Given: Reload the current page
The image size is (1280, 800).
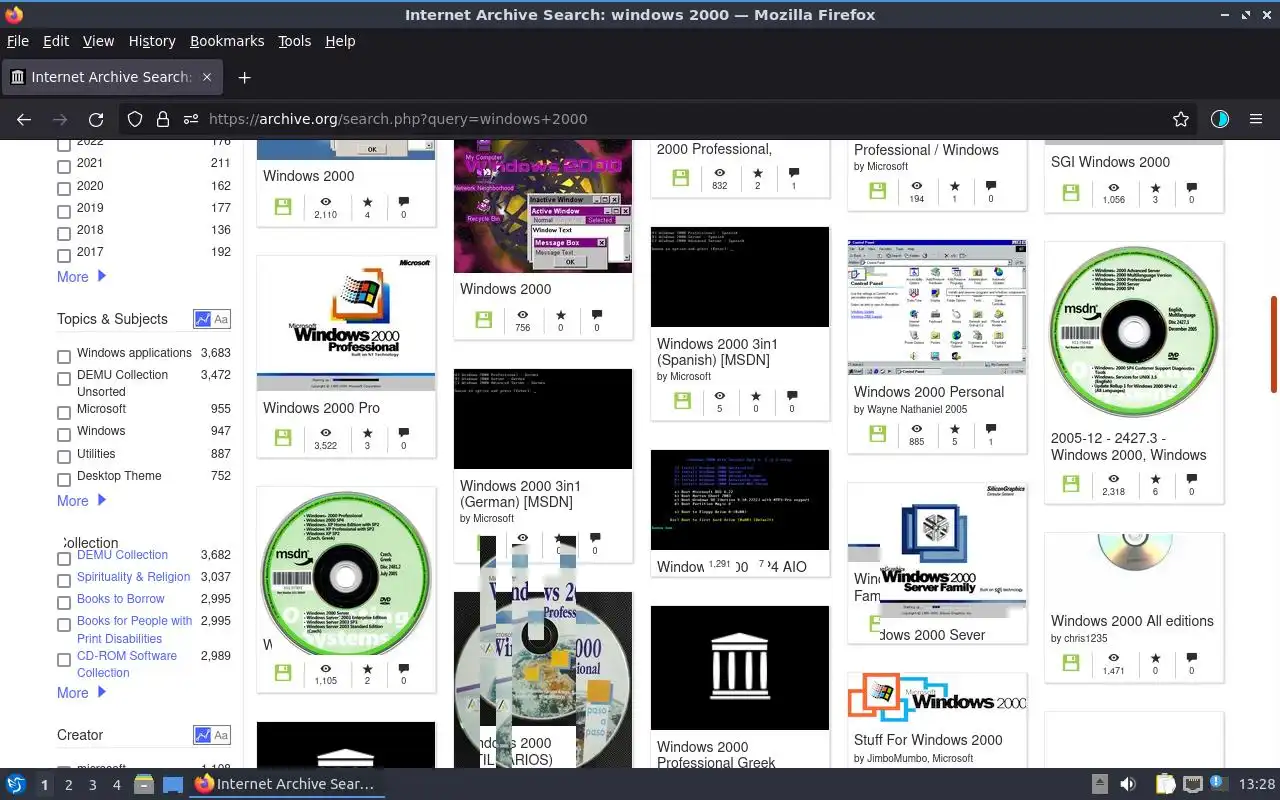Looking at the screenshot, I should (x=96, y=119).
